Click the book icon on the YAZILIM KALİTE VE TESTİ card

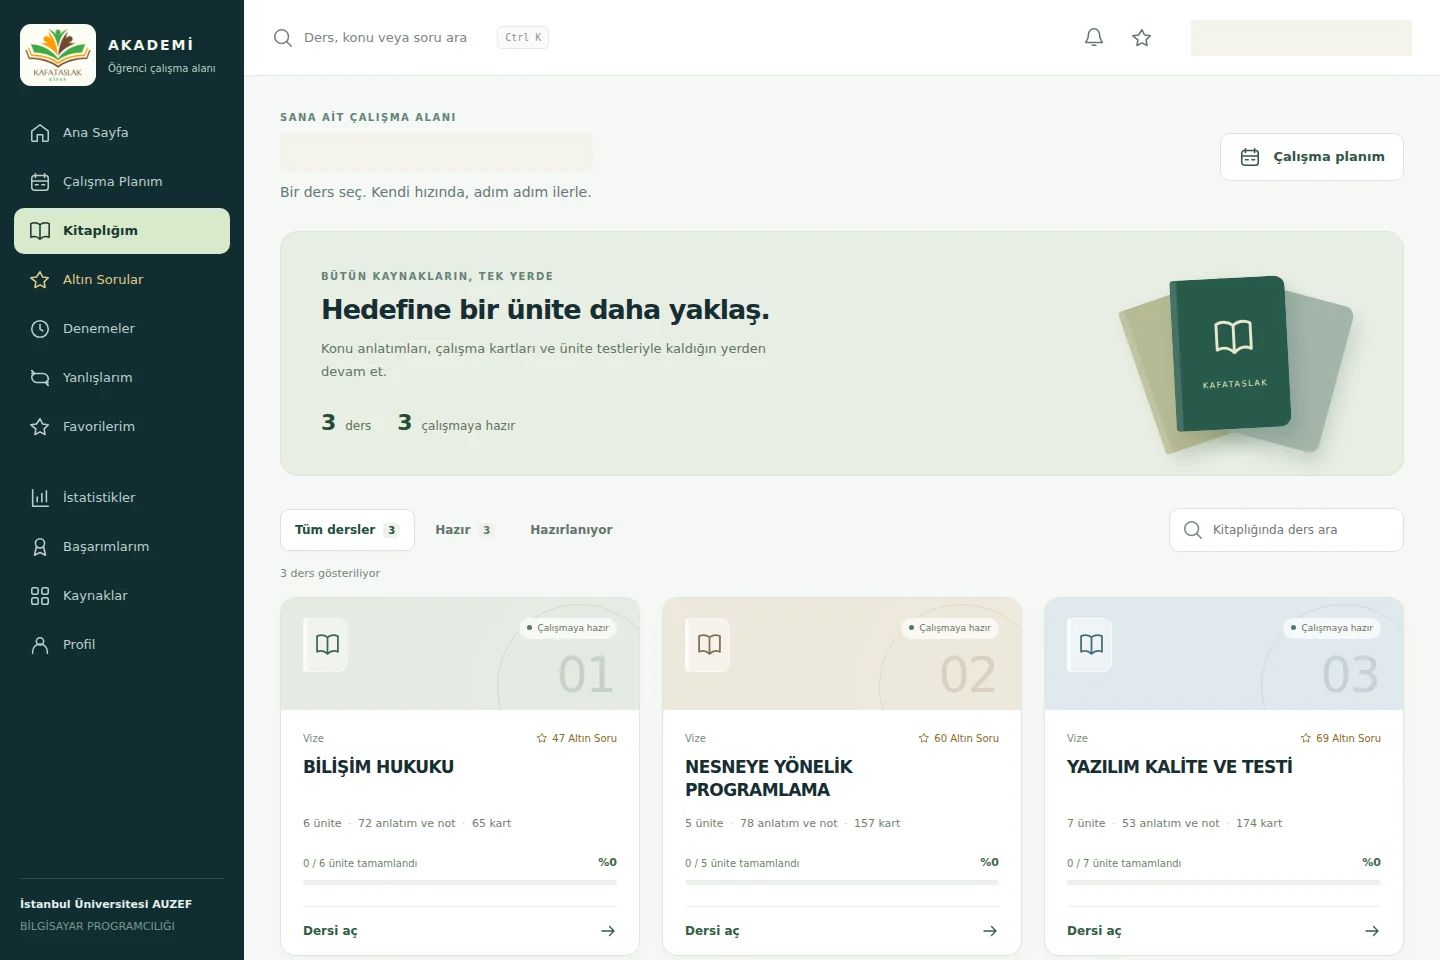(1091, 644)
